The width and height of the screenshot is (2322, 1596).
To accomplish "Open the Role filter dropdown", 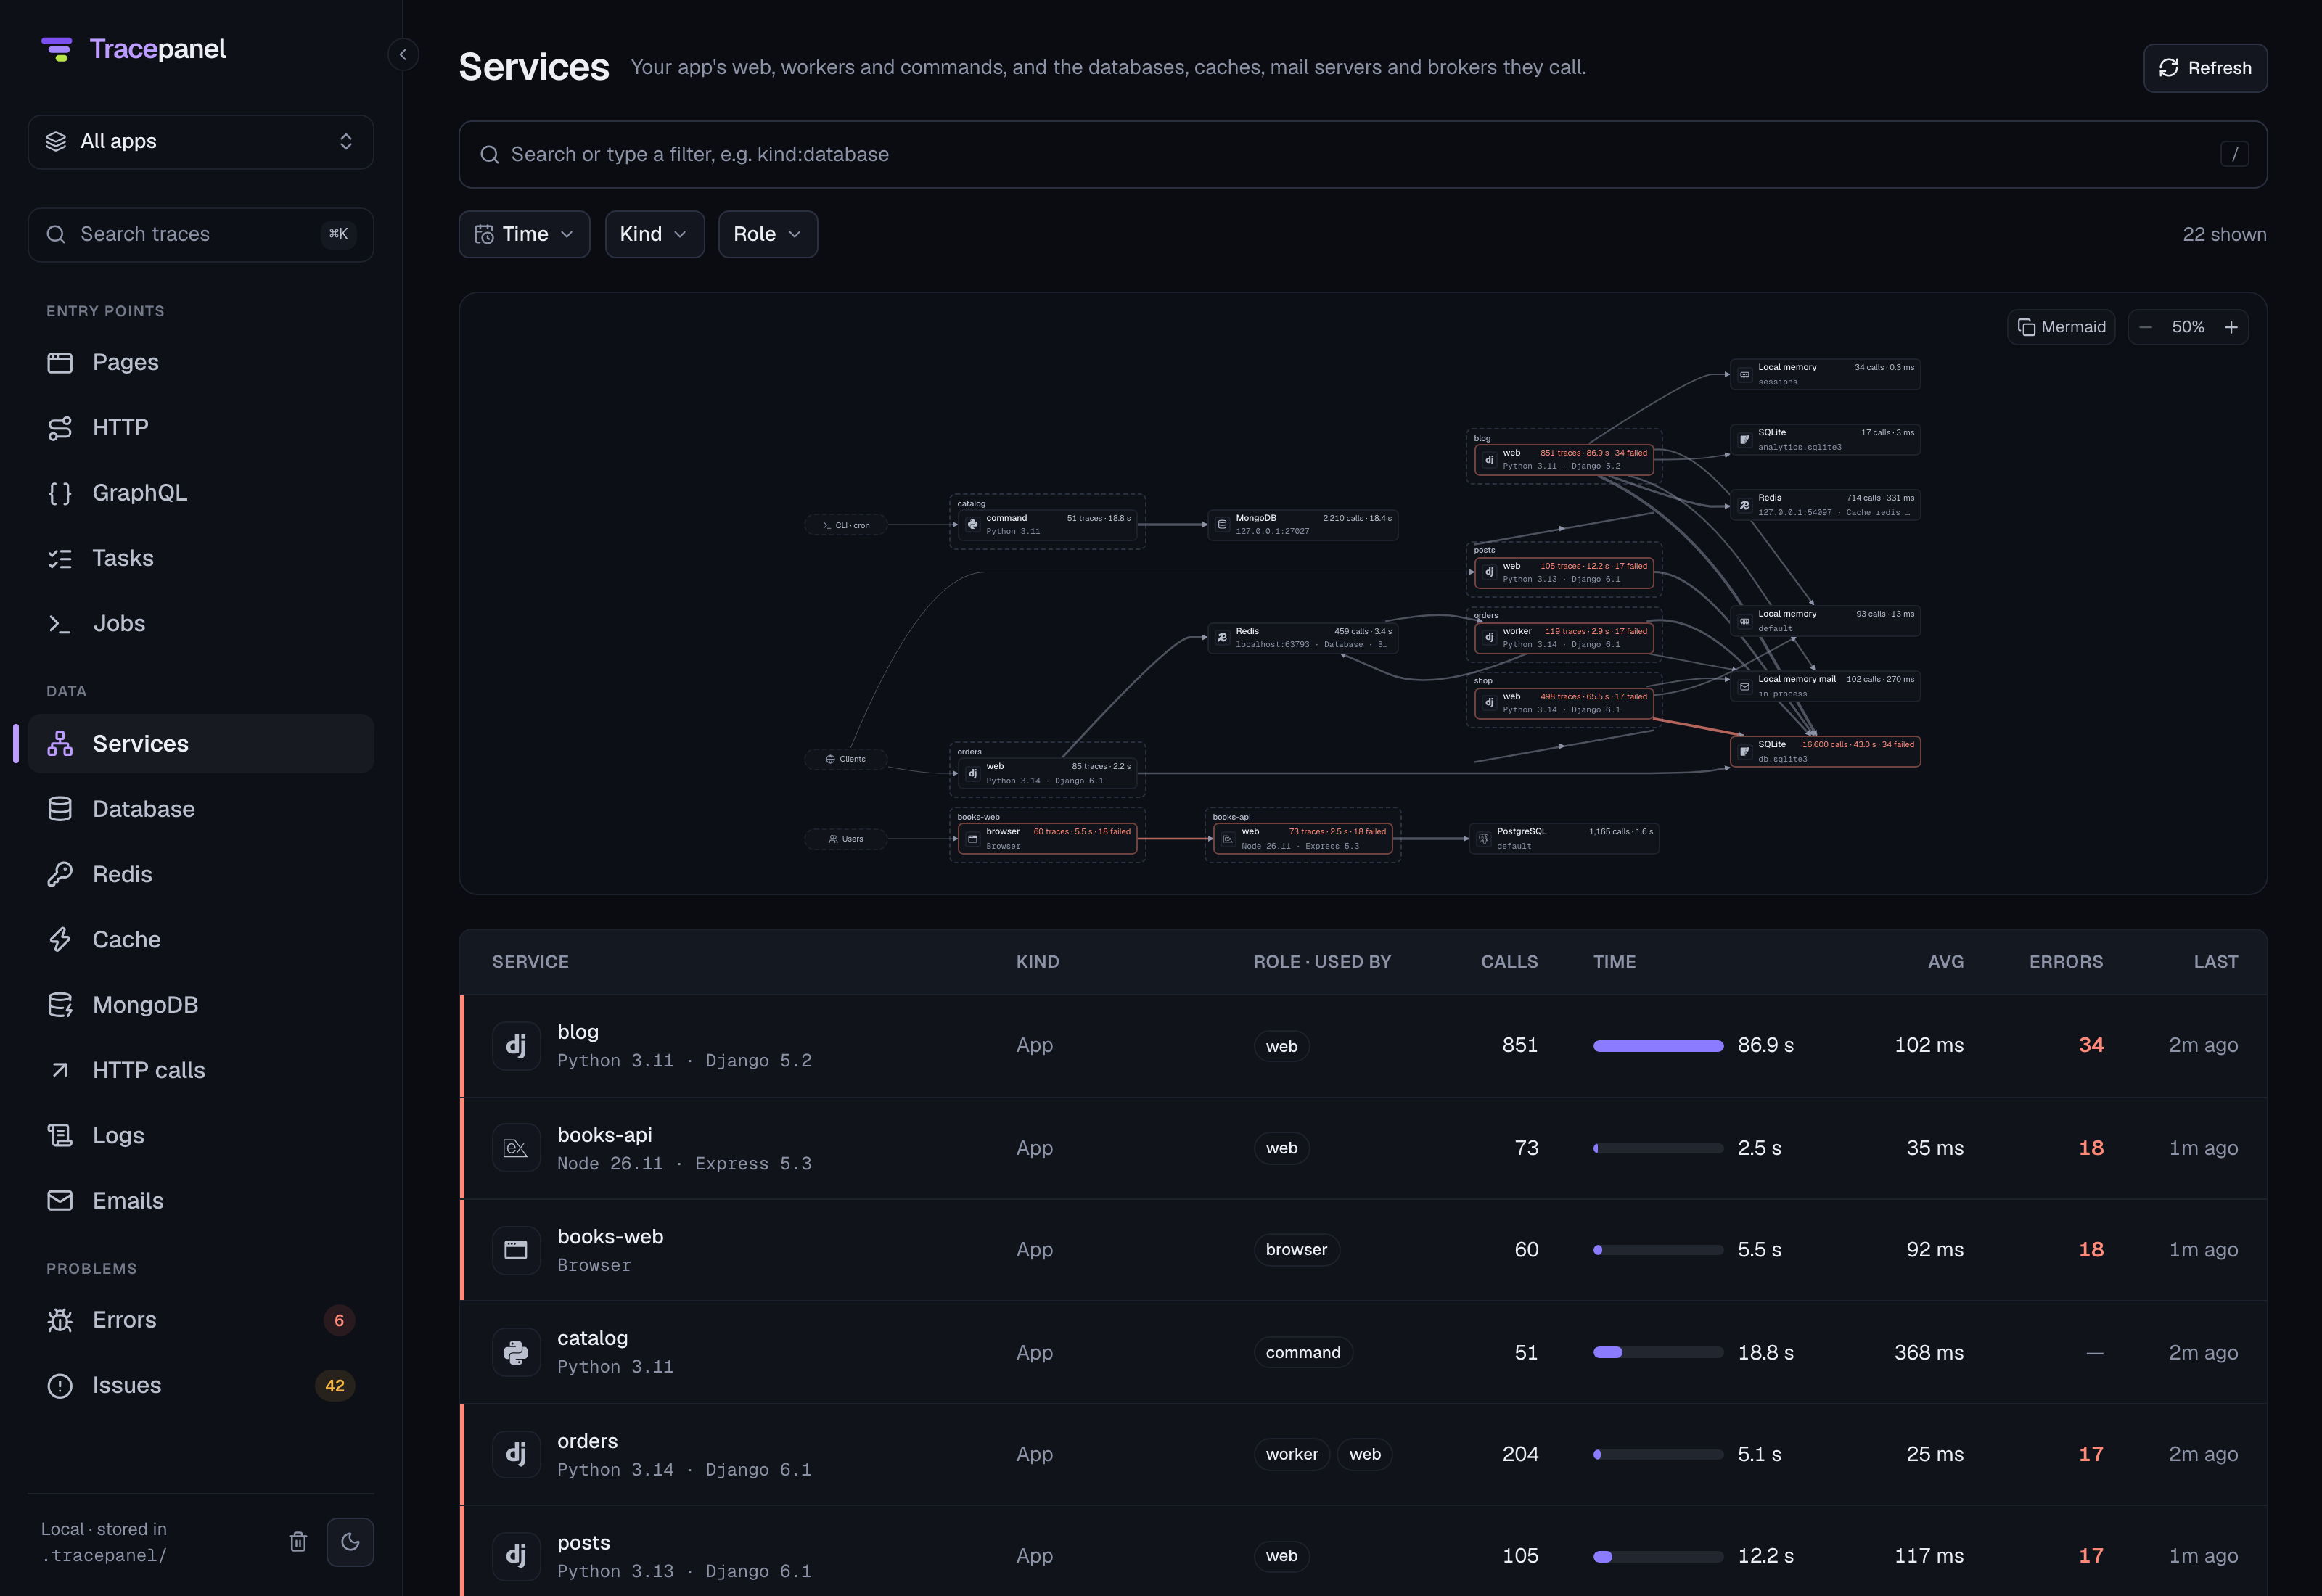I will 768,234.
